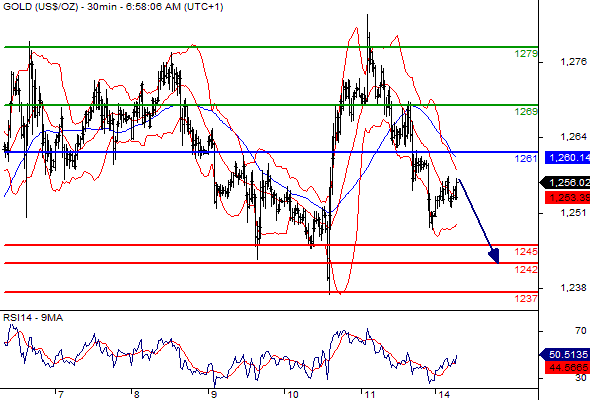Click the red 1,253.39 price tag

(567, 197)
